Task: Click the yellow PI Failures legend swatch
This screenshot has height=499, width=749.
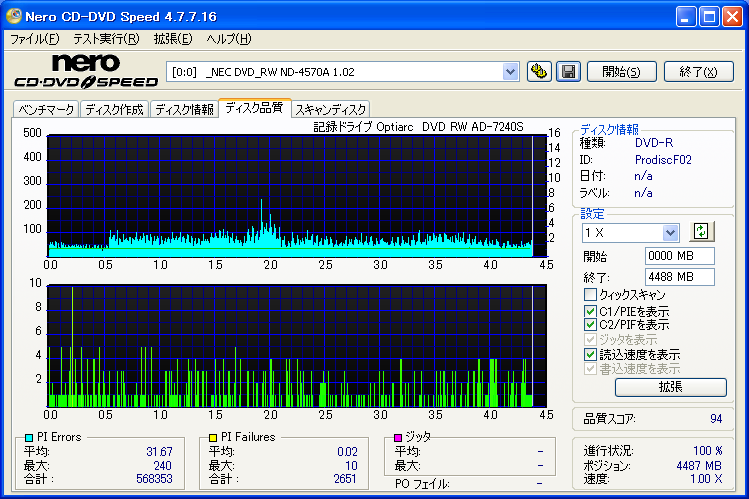Action: click(213, 437)
